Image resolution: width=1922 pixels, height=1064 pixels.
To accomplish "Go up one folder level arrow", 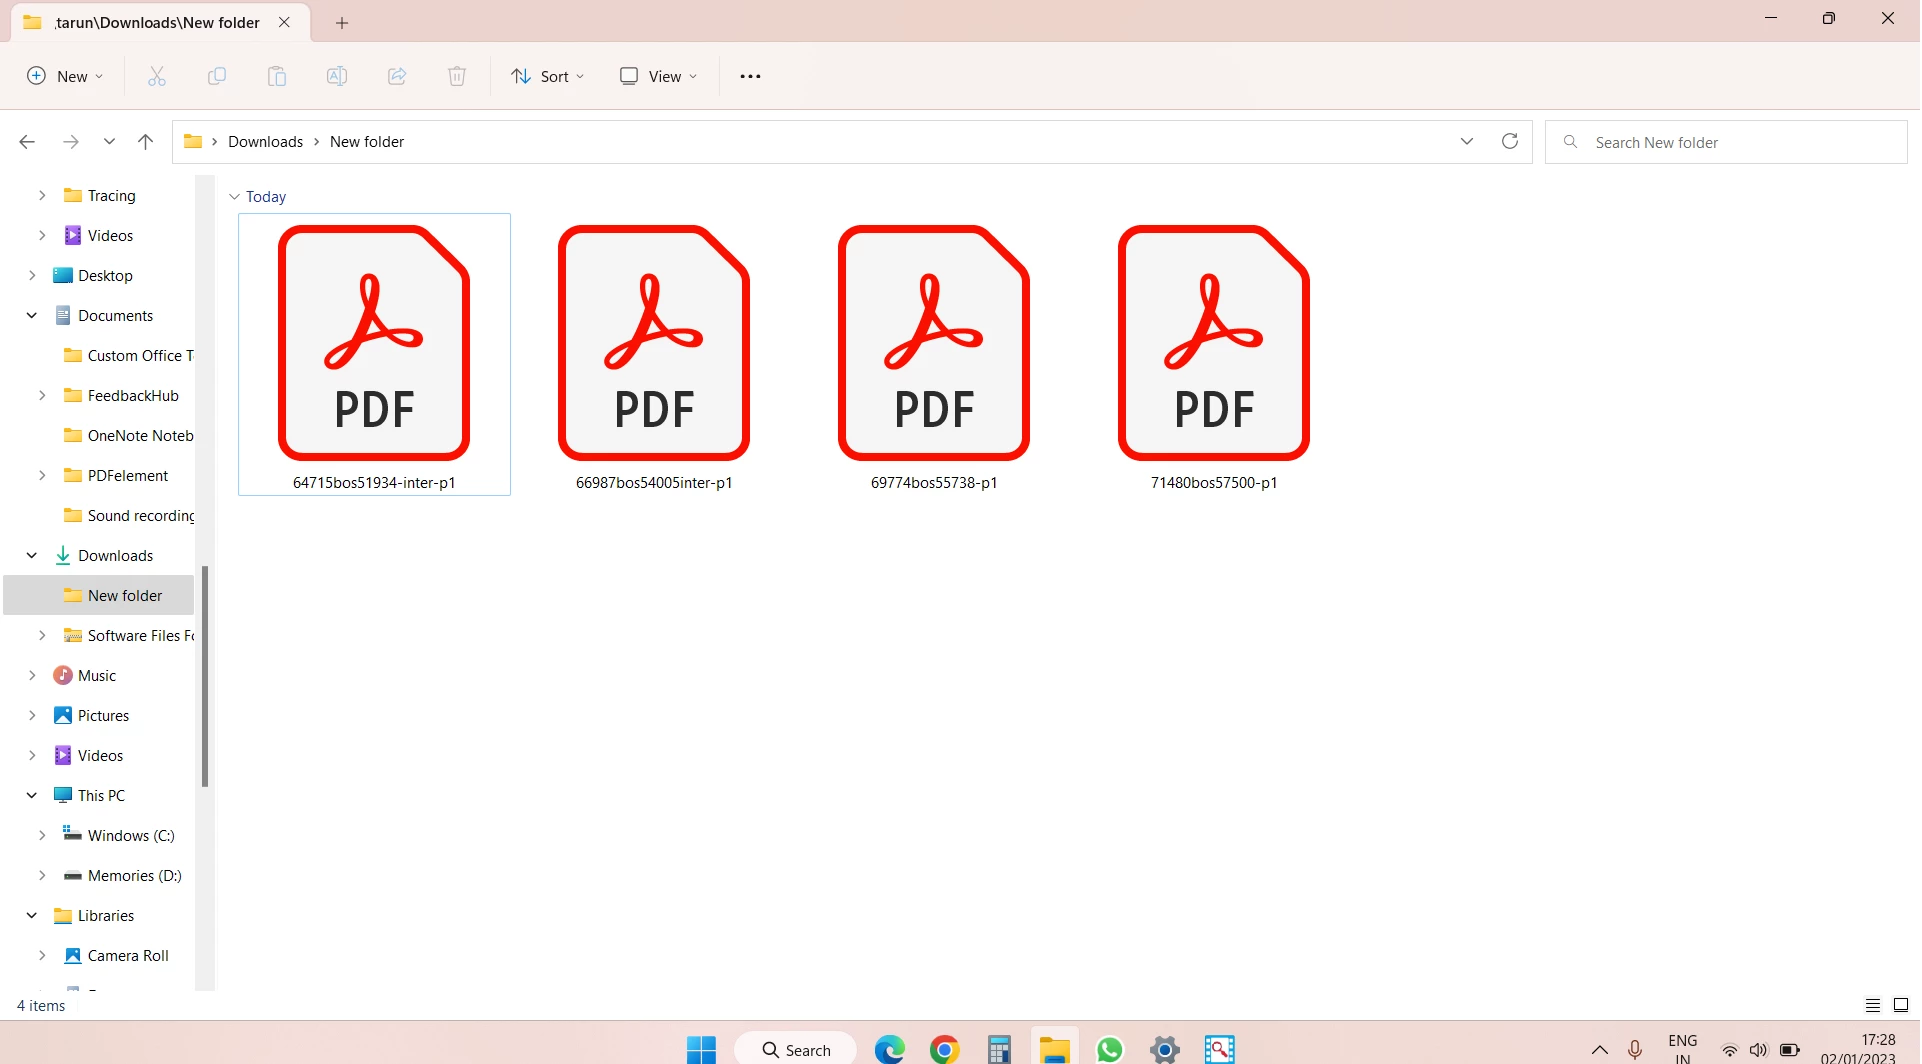I will click(x=145, y=142).
